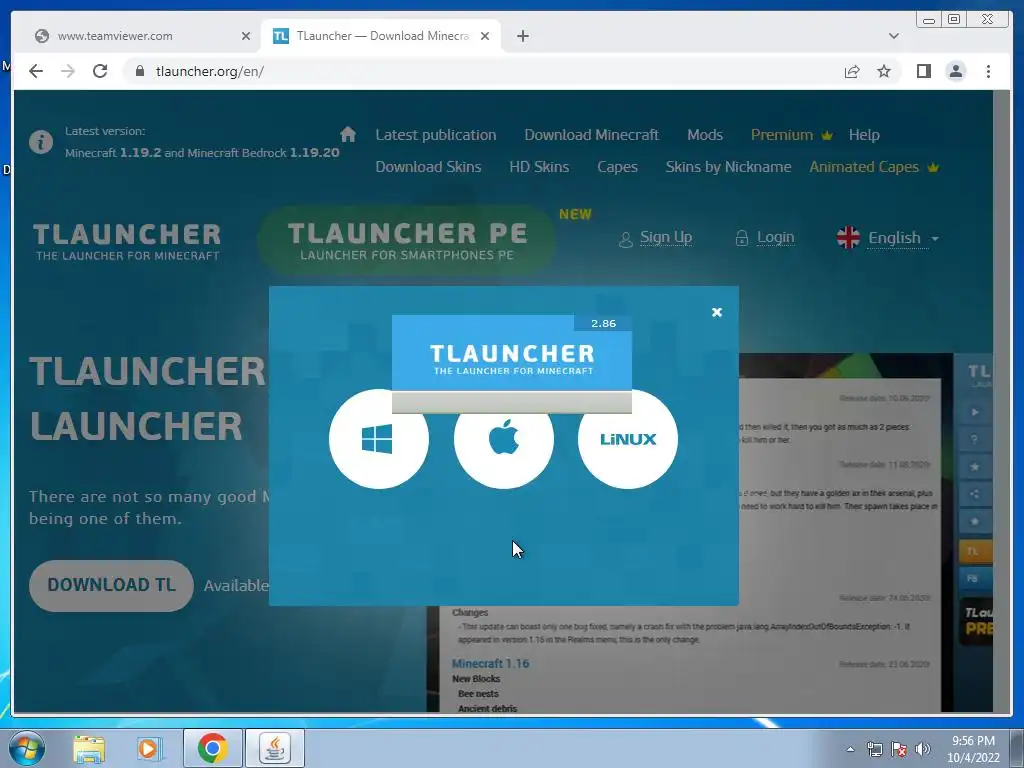This screenshot has width=1024, height=768.
Task: Open the media player taskbar icon
Action: click(x=150, y=748)
